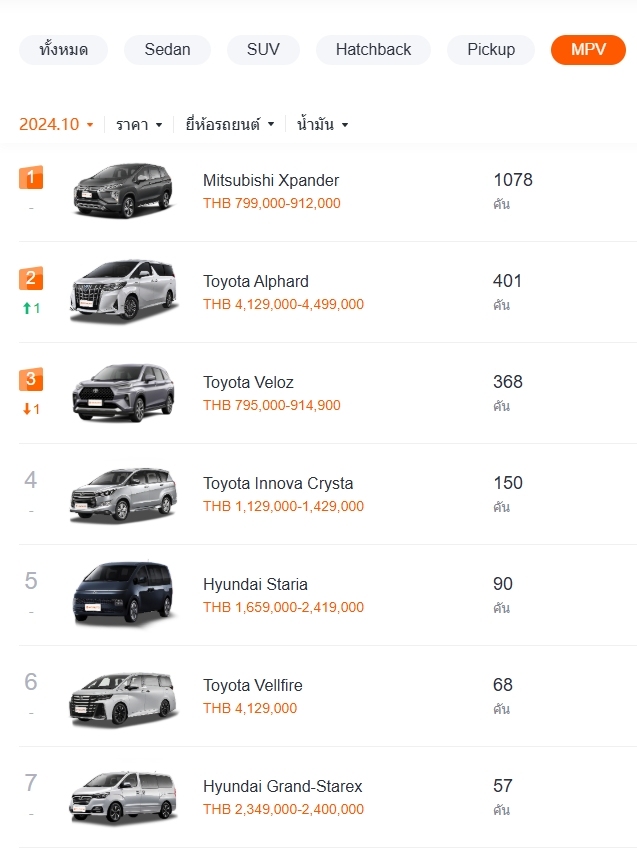
Task: Expand the 2024.10 date dropdown
Action: click(x=56, y=124)
